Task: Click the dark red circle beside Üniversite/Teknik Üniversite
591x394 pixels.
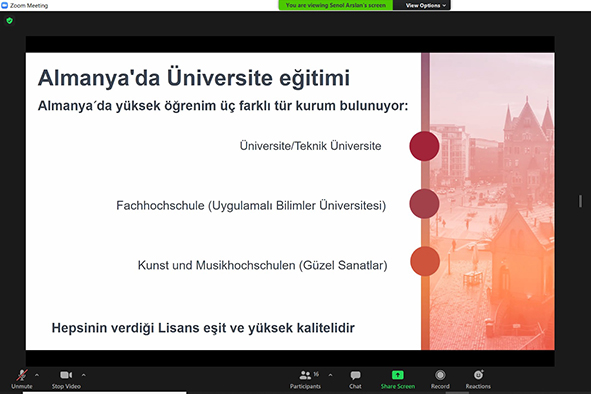Action: coord(424,146)
